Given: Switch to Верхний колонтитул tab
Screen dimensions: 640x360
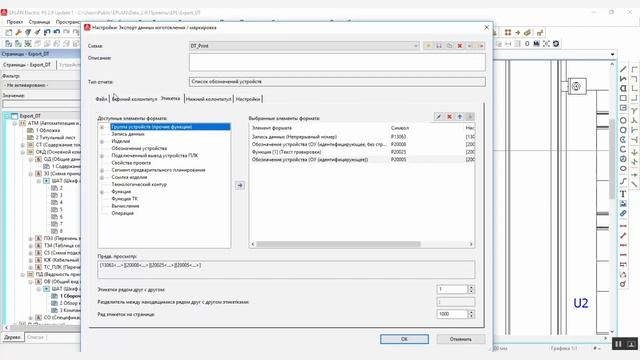Looking at the screenshot, I should point(135,99).
